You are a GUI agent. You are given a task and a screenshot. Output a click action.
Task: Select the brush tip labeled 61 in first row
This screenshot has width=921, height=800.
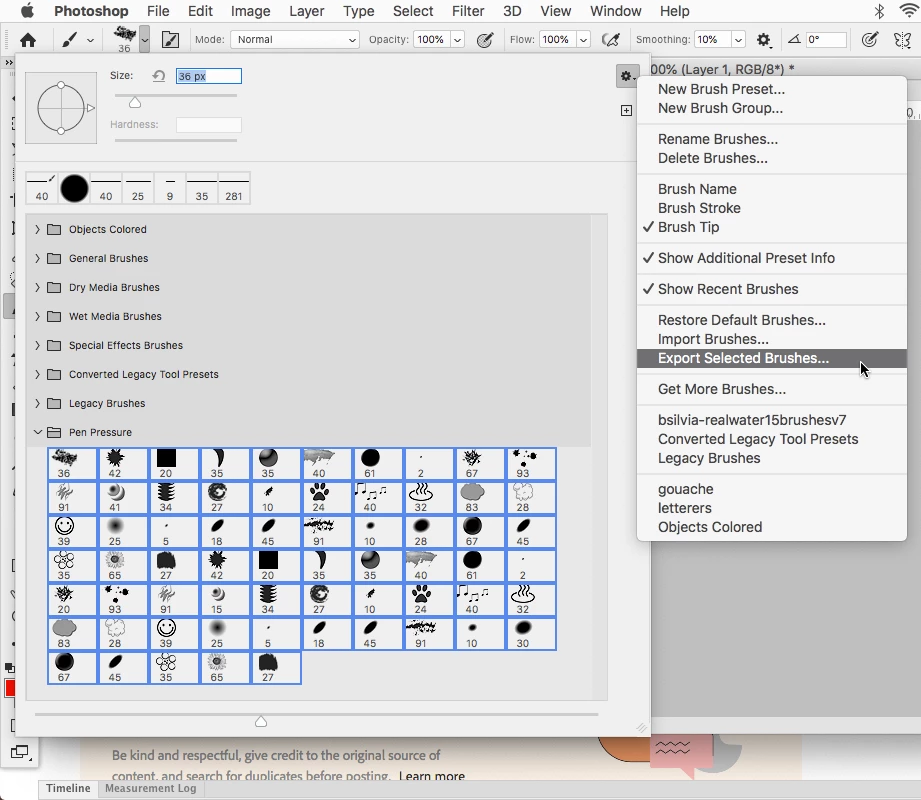378,463
